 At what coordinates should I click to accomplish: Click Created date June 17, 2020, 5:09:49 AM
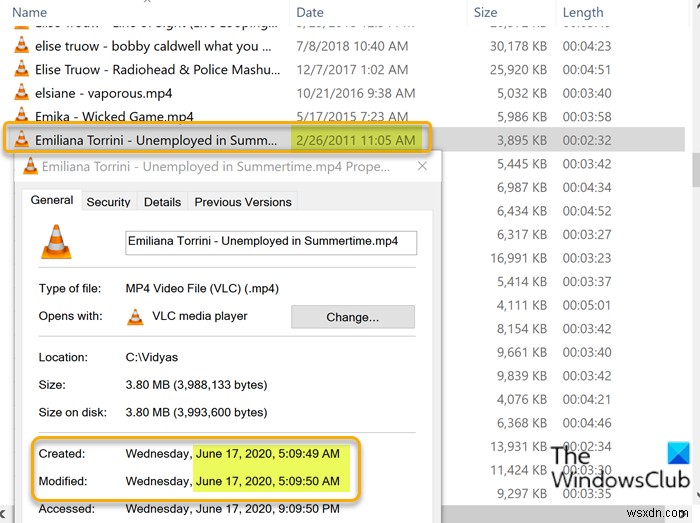pyautogui.click(x=268, y=454)
